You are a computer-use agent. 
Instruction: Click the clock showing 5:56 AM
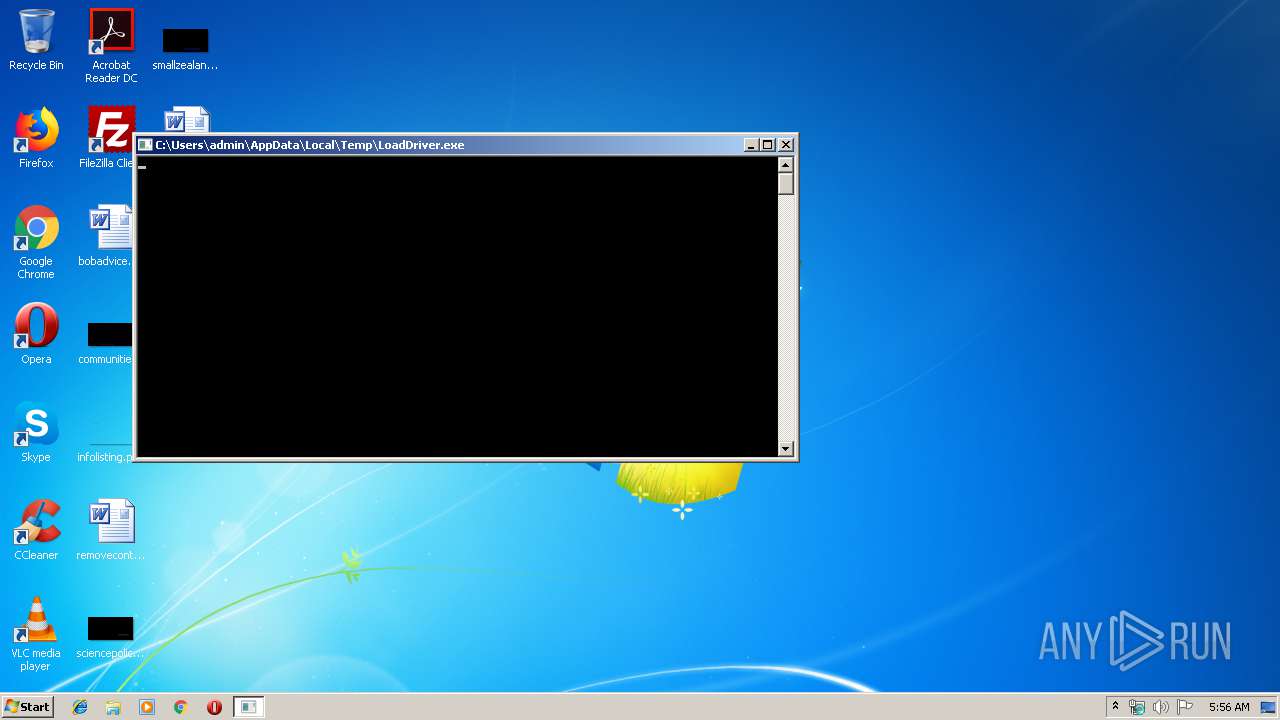[1229, 707]
